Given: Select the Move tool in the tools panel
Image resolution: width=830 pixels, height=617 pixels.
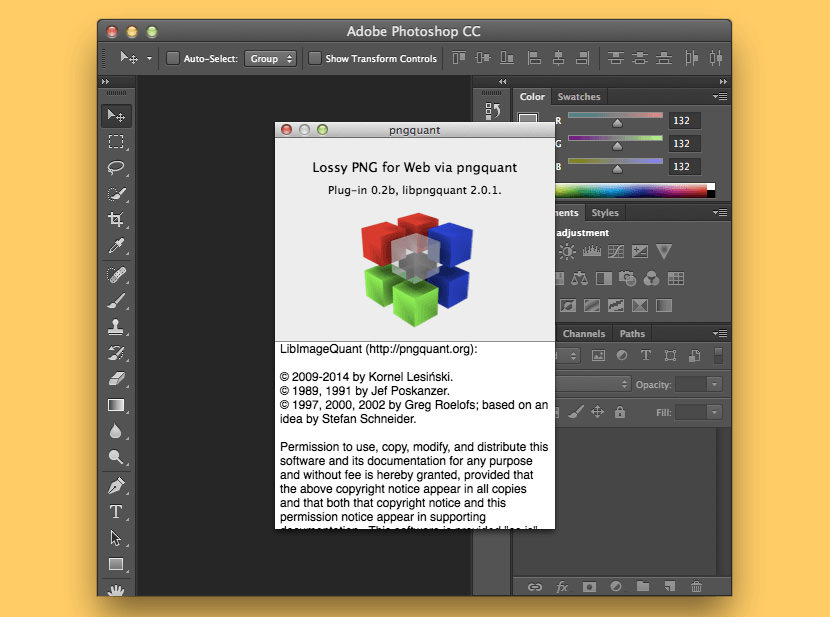Looking at the screenshot, I should [x=116, y=115].
